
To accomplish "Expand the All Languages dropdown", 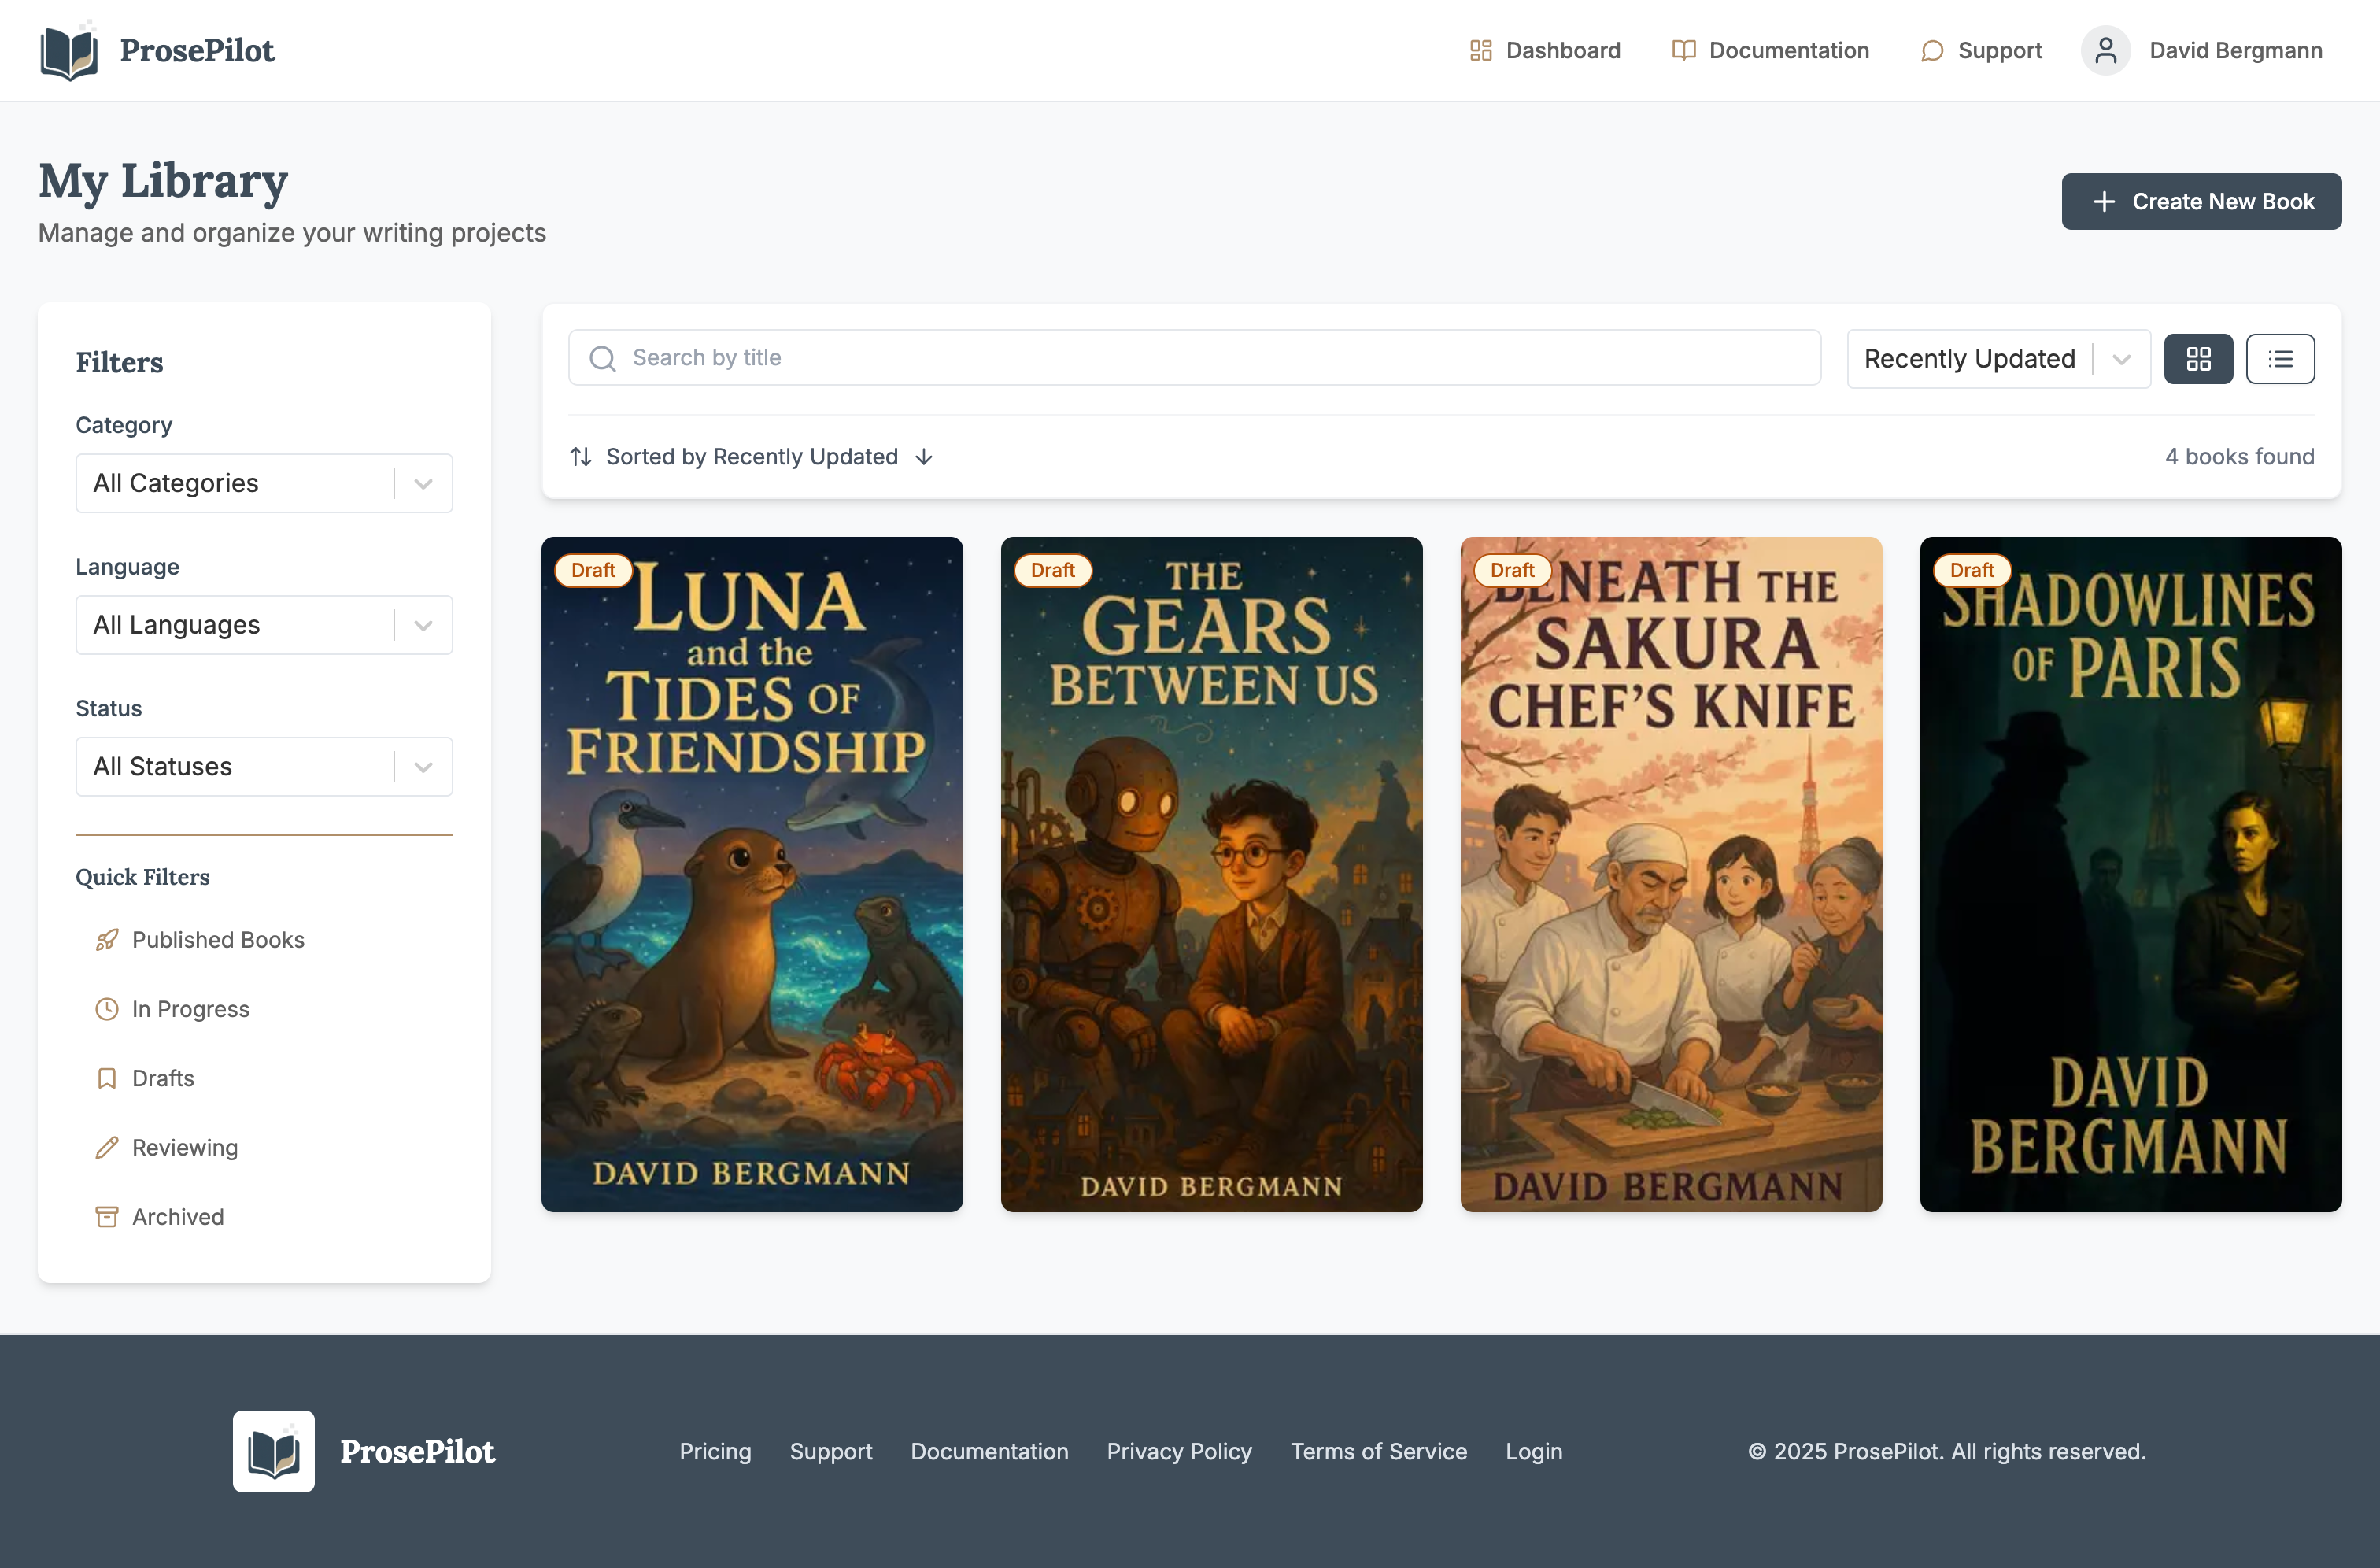I will [x=264, y=625].
